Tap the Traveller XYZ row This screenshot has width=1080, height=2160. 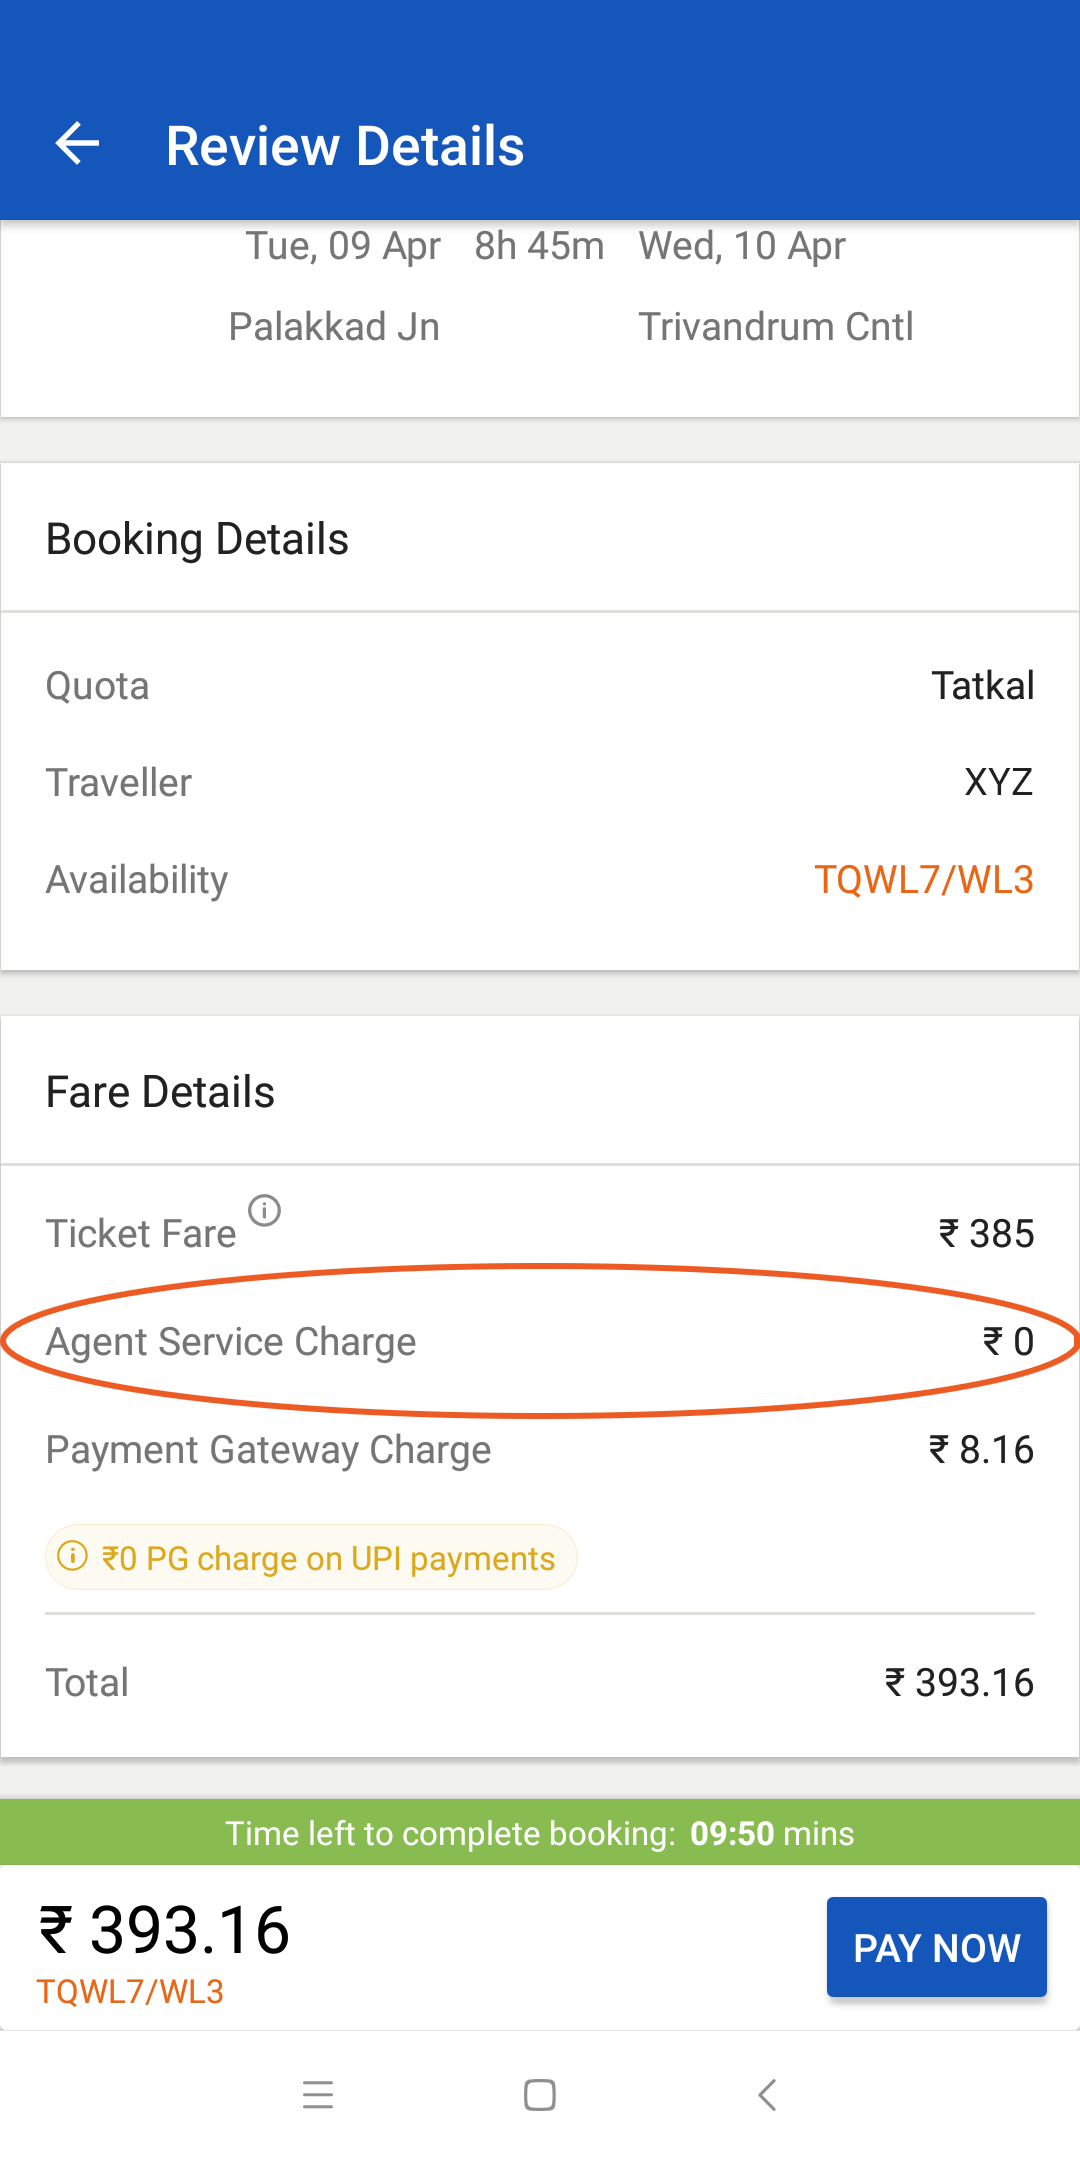540,782
